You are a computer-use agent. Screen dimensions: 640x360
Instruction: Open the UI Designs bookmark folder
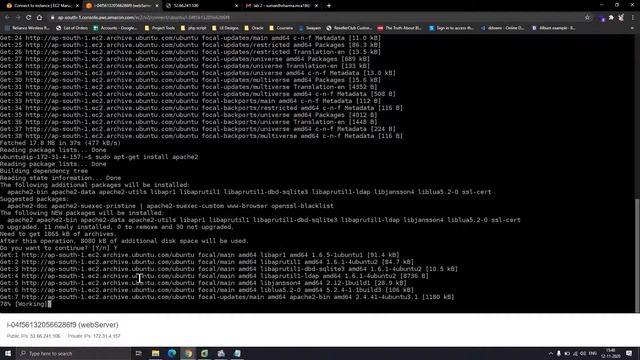click(x=225, y=28)
